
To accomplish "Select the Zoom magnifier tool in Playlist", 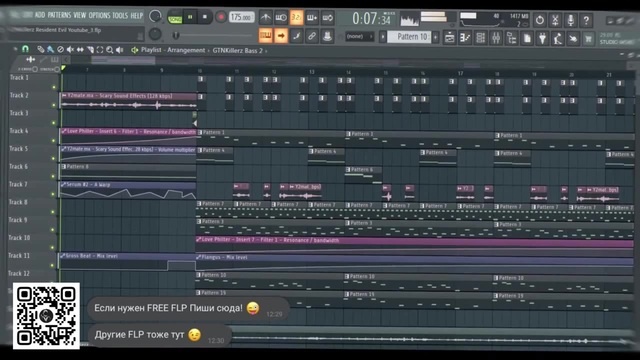I will tap(110, 50).
